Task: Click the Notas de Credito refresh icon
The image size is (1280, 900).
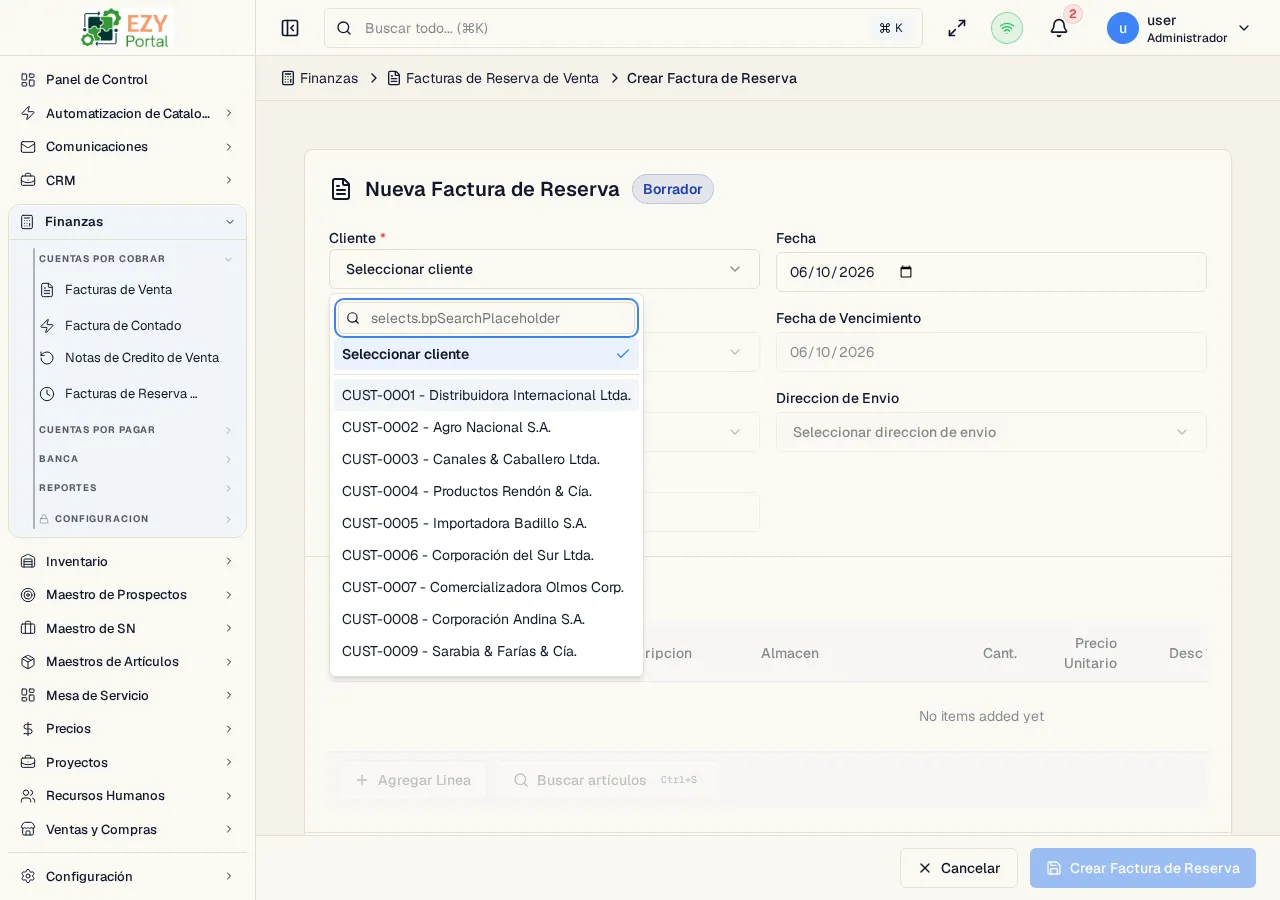Action: pyautogui.click(x=47, y=357)
